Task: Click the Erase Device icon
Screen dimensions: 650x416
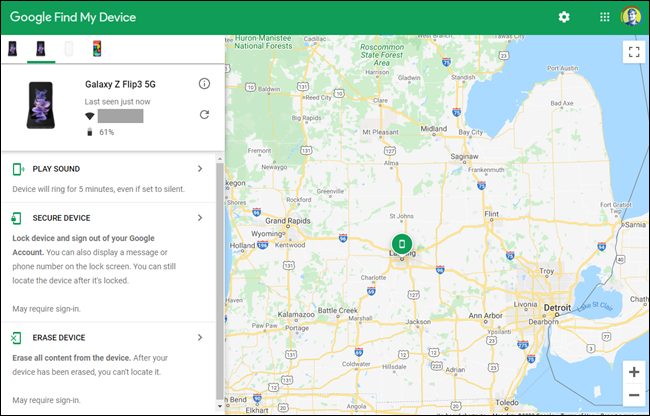Action: [18, 339]
